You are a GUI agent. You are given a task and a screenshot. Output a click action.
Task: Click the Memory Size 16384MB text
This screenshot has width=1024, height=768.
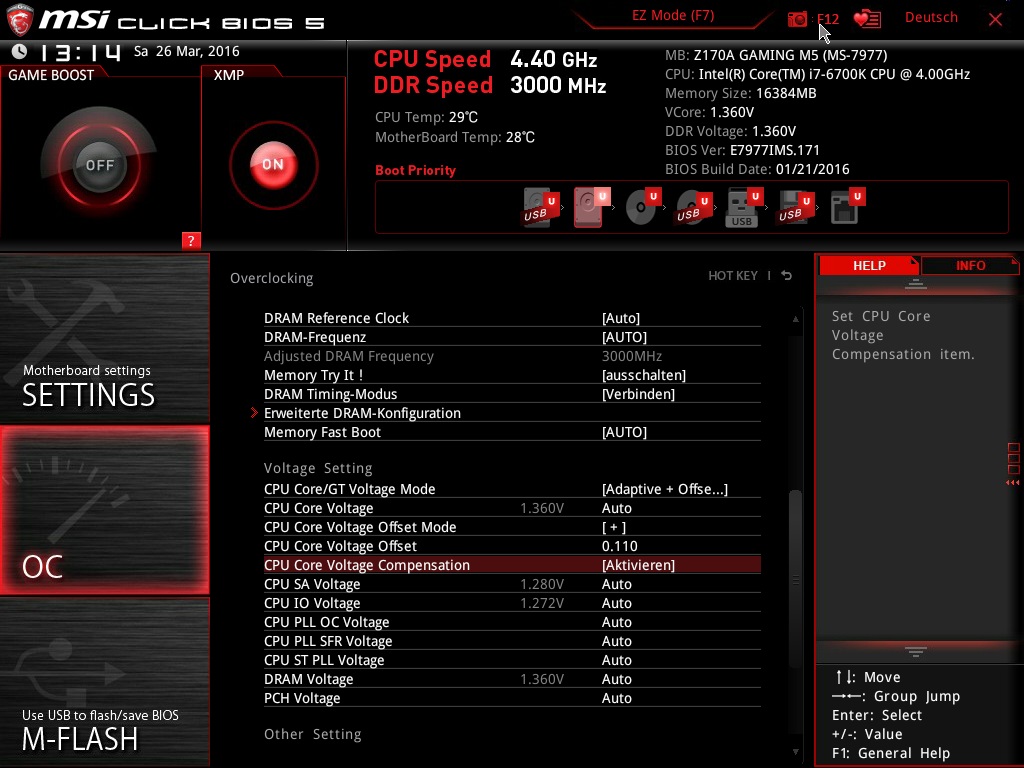coord(741,93)
